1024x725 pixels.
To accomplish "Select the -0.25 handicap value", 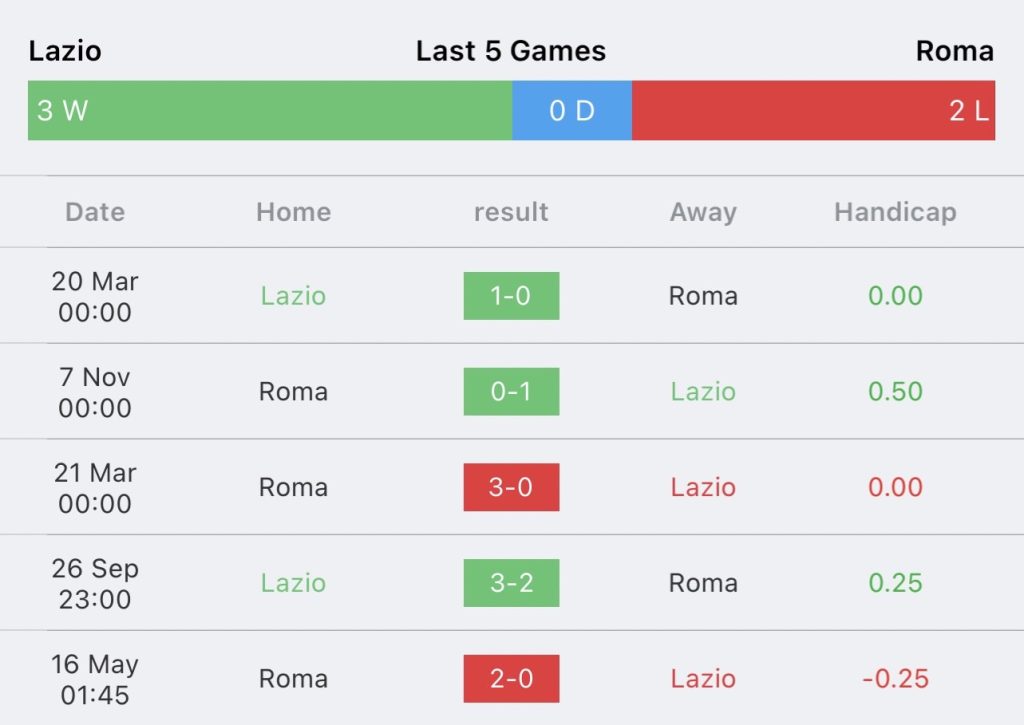I will tap(895, 679).
